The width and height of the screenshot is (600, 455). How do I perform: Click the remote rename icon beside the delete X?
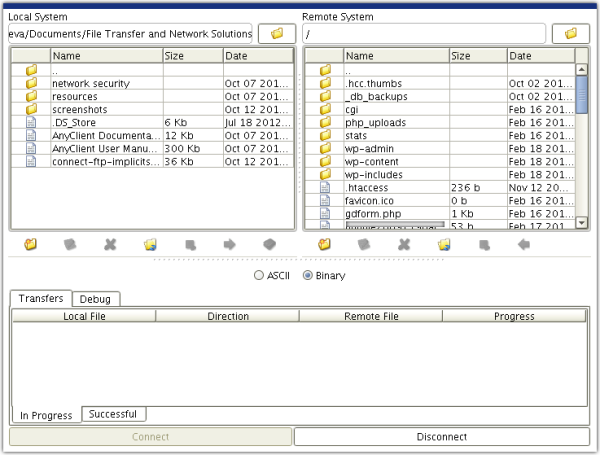[364, 244]
